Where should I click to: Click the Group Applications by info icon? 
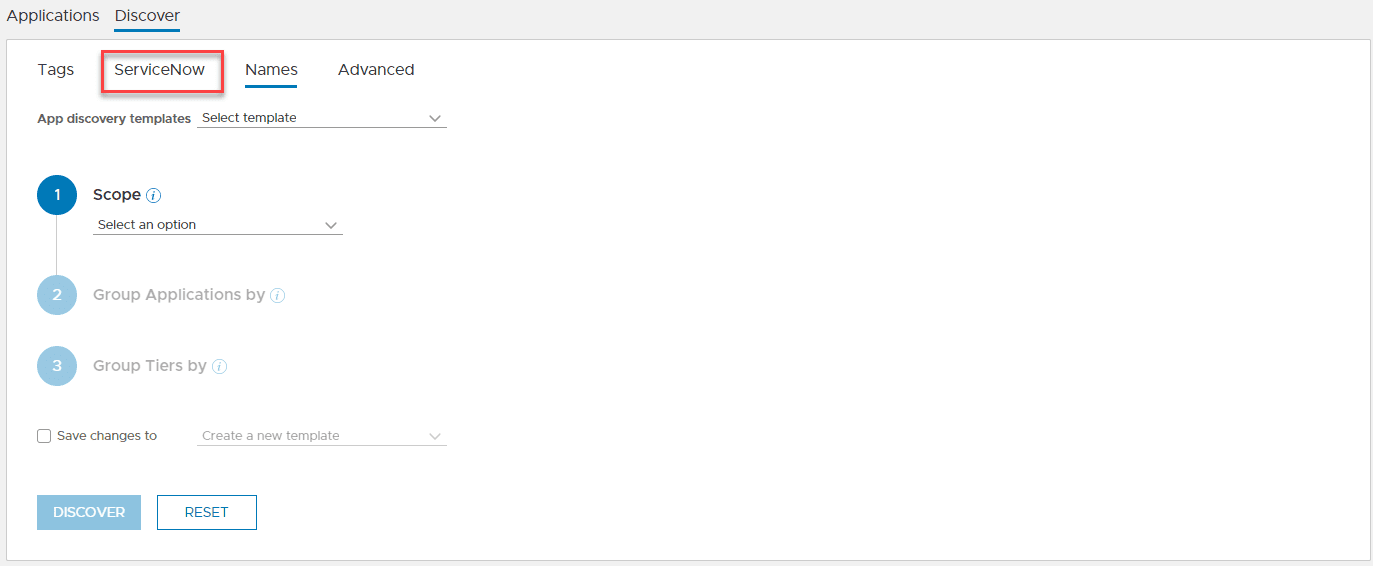point(278,296)
